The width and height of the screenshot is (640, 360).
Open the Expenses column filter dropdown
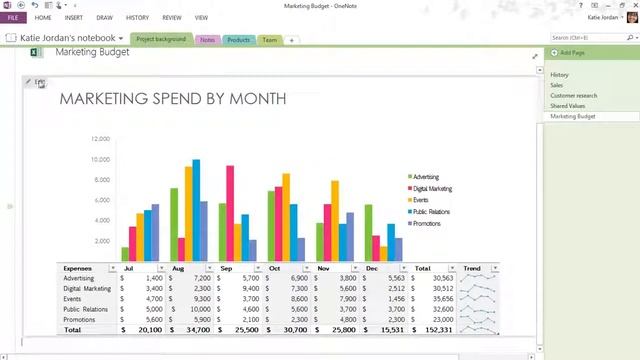pyautogui.click(x=113, y=268)
